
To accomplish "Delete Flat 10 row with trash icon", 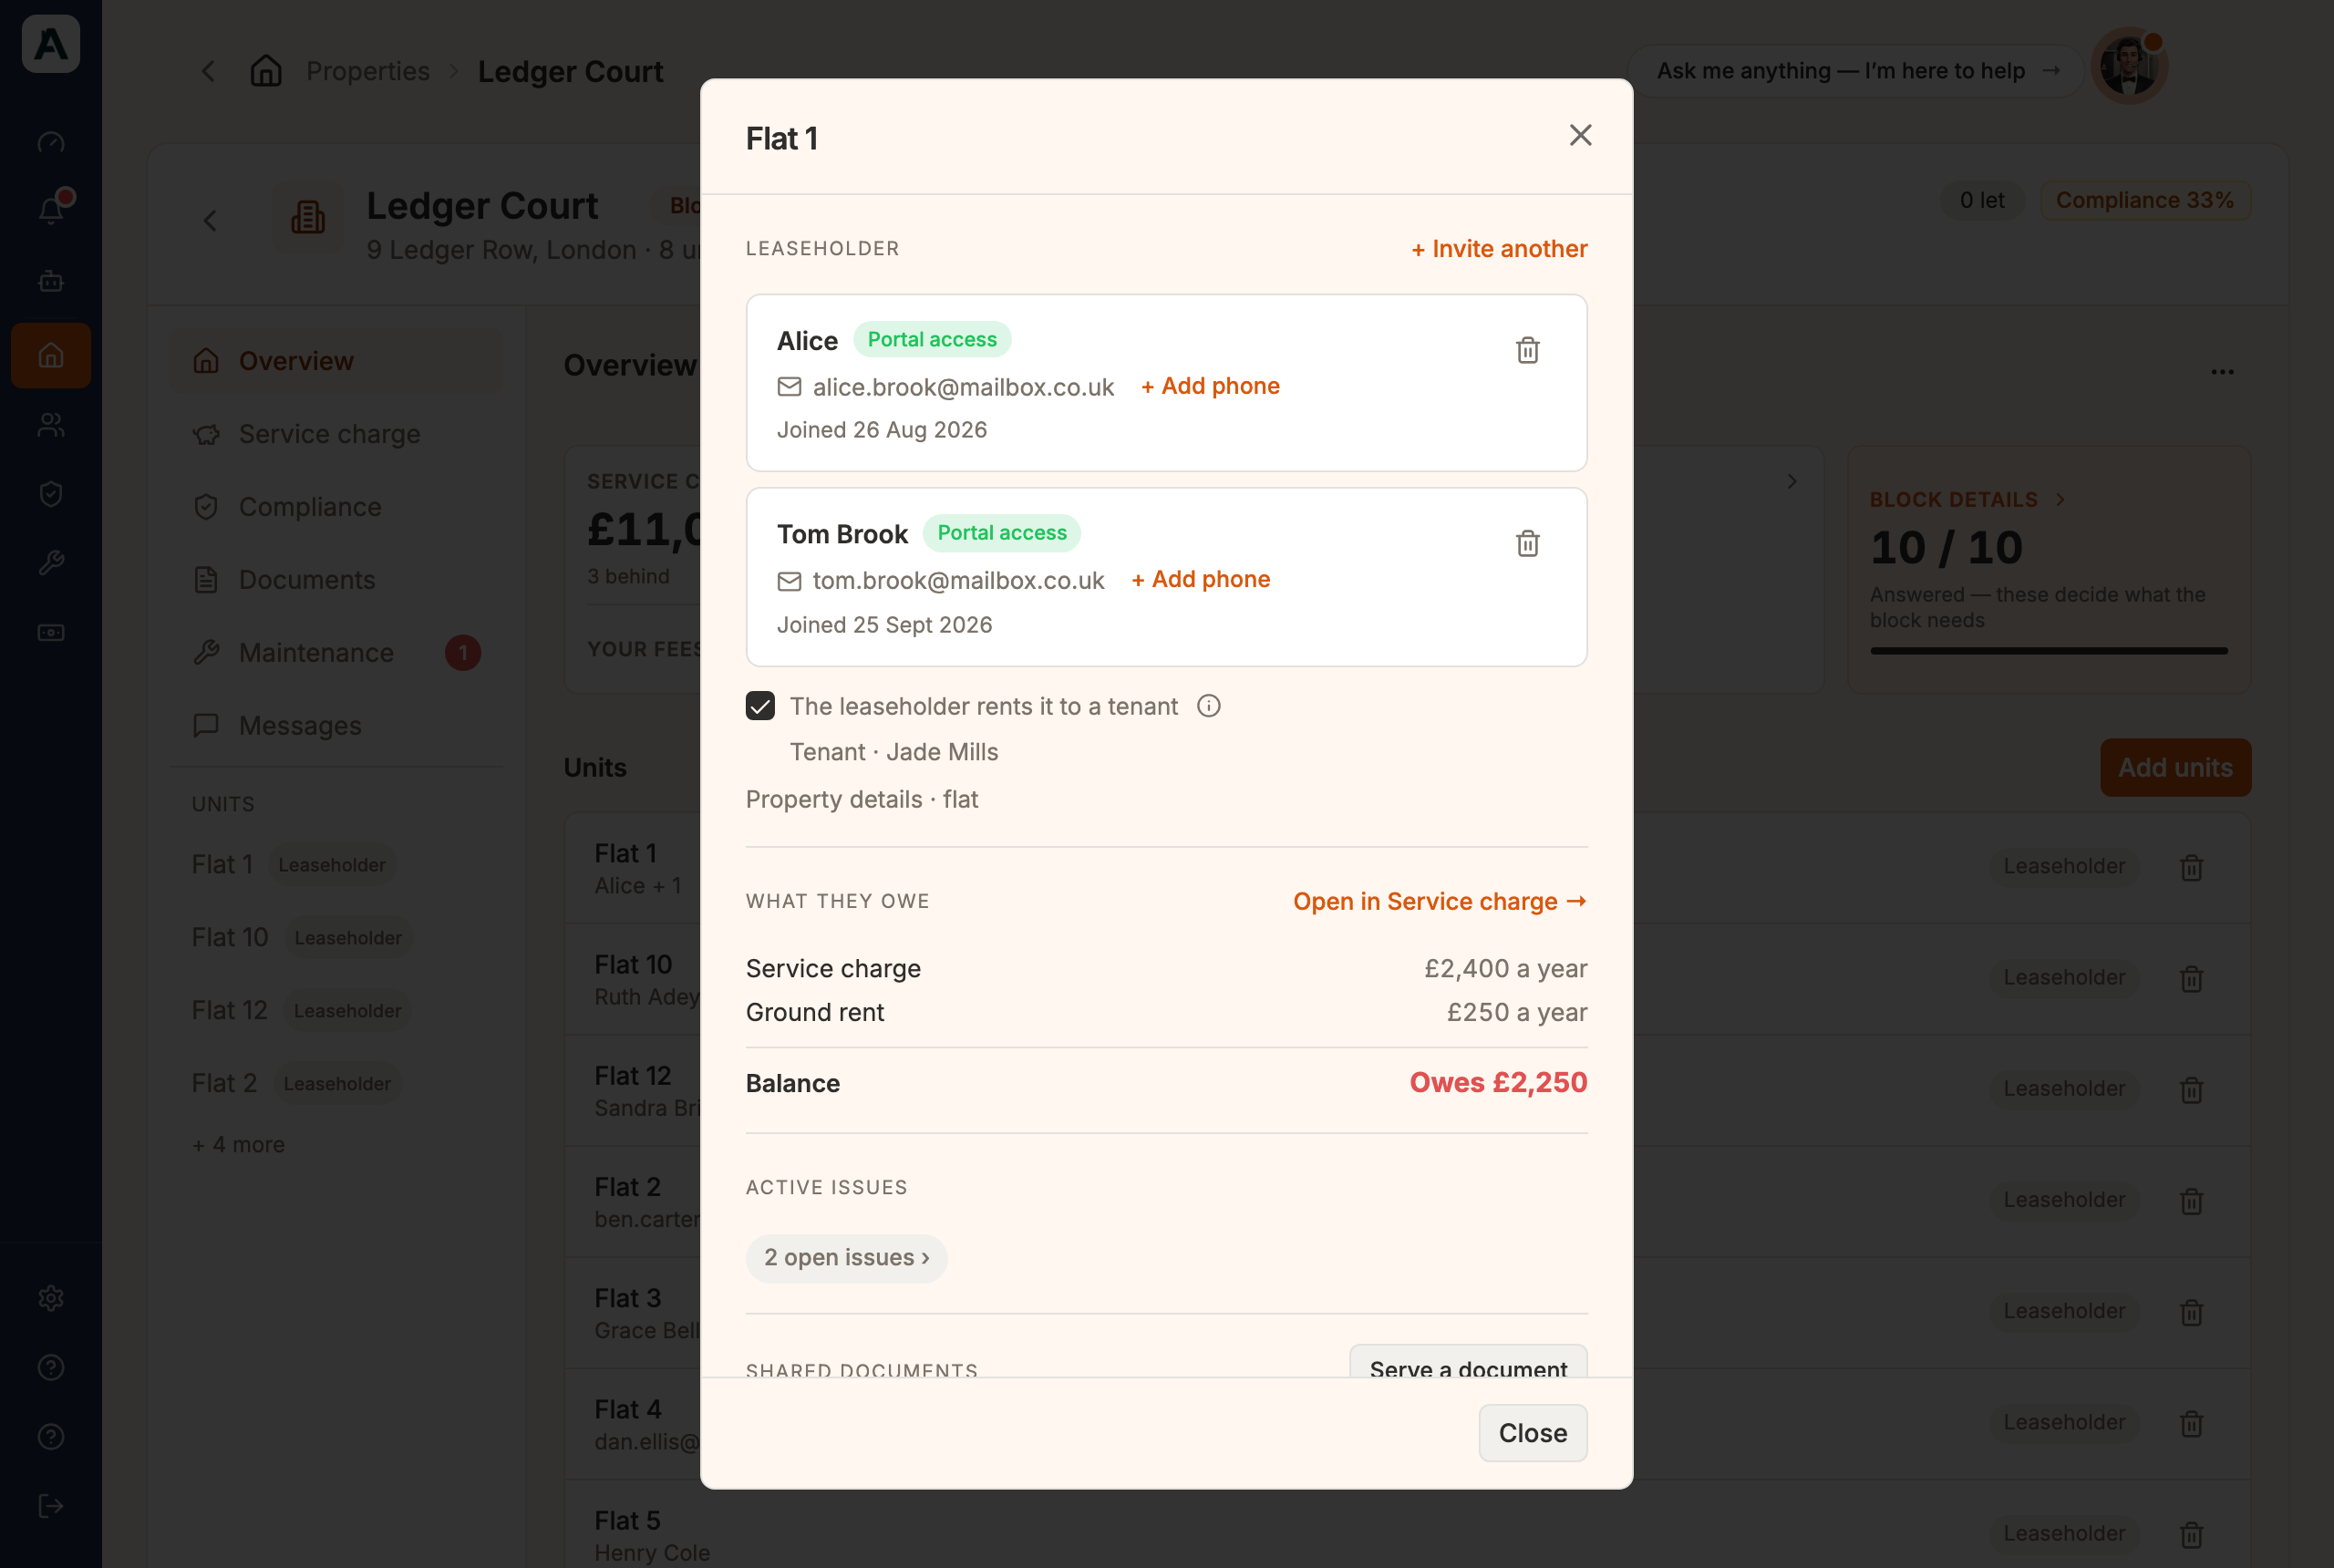I will [2191, 978].
